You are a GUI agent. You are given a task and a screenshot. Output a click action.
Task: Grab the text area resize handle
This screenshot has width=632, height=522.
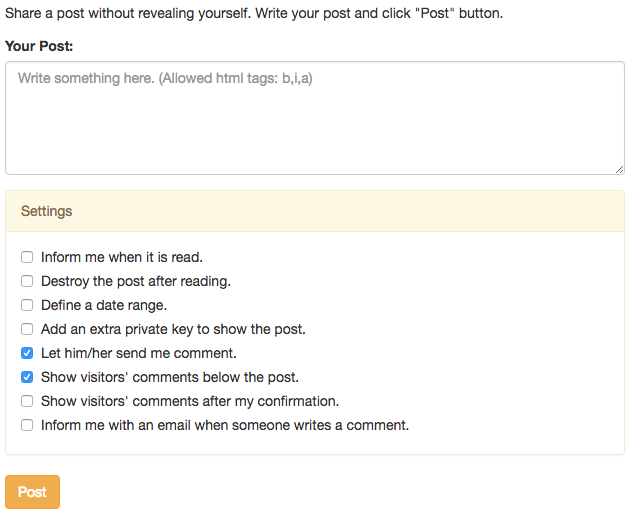[619, 169]
